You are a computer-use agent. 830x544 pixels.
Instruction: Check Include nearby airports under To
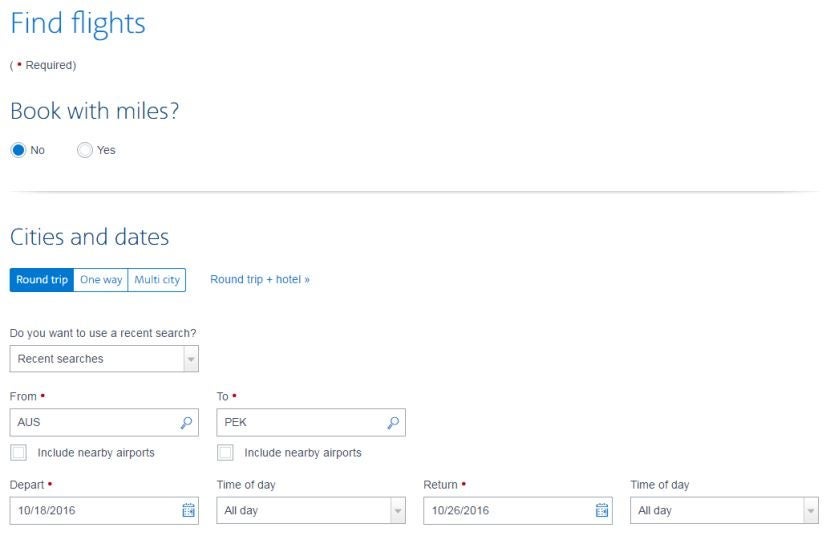tap(225, 453)
